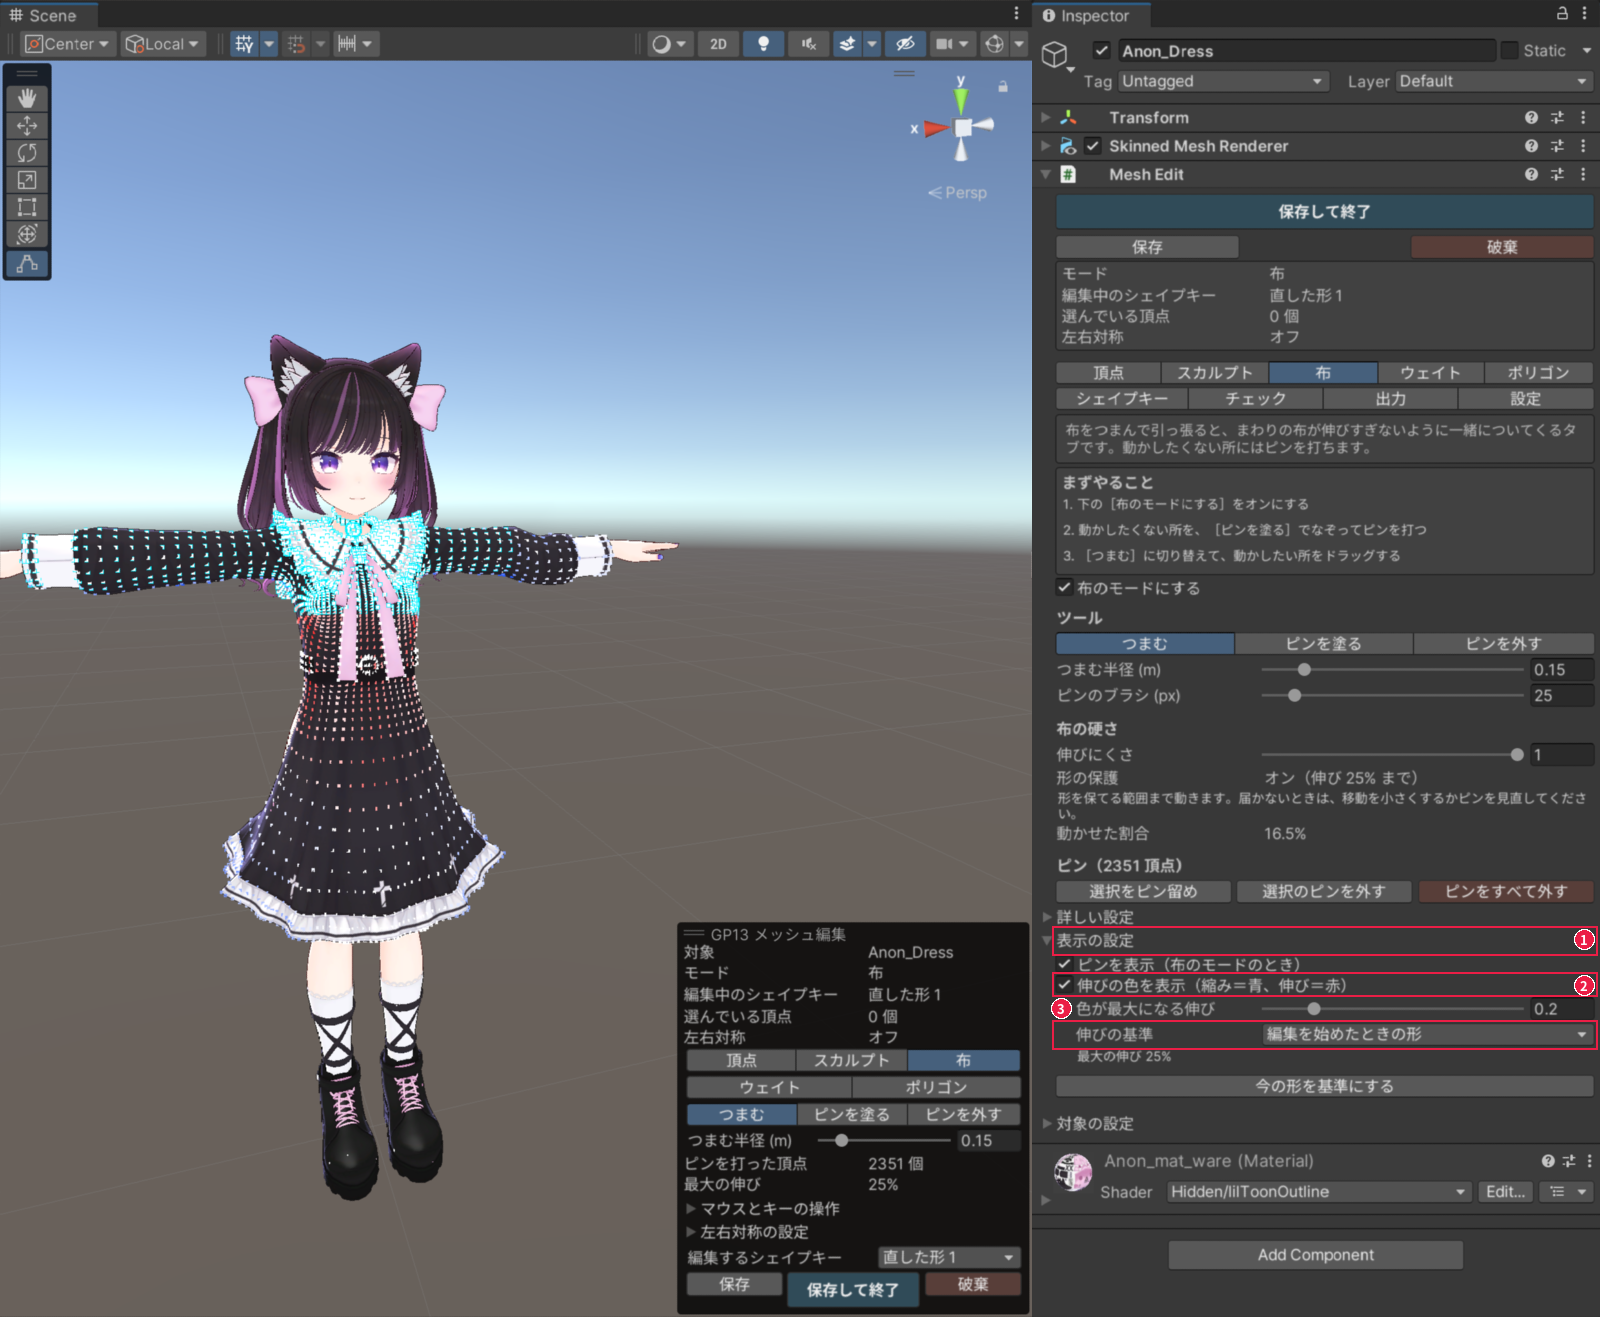Image resolution: width=1600 pixels, height=1317 pixels.
Task: Select ピンを塗る tool in Inspector
Action: coord(1324,644)
